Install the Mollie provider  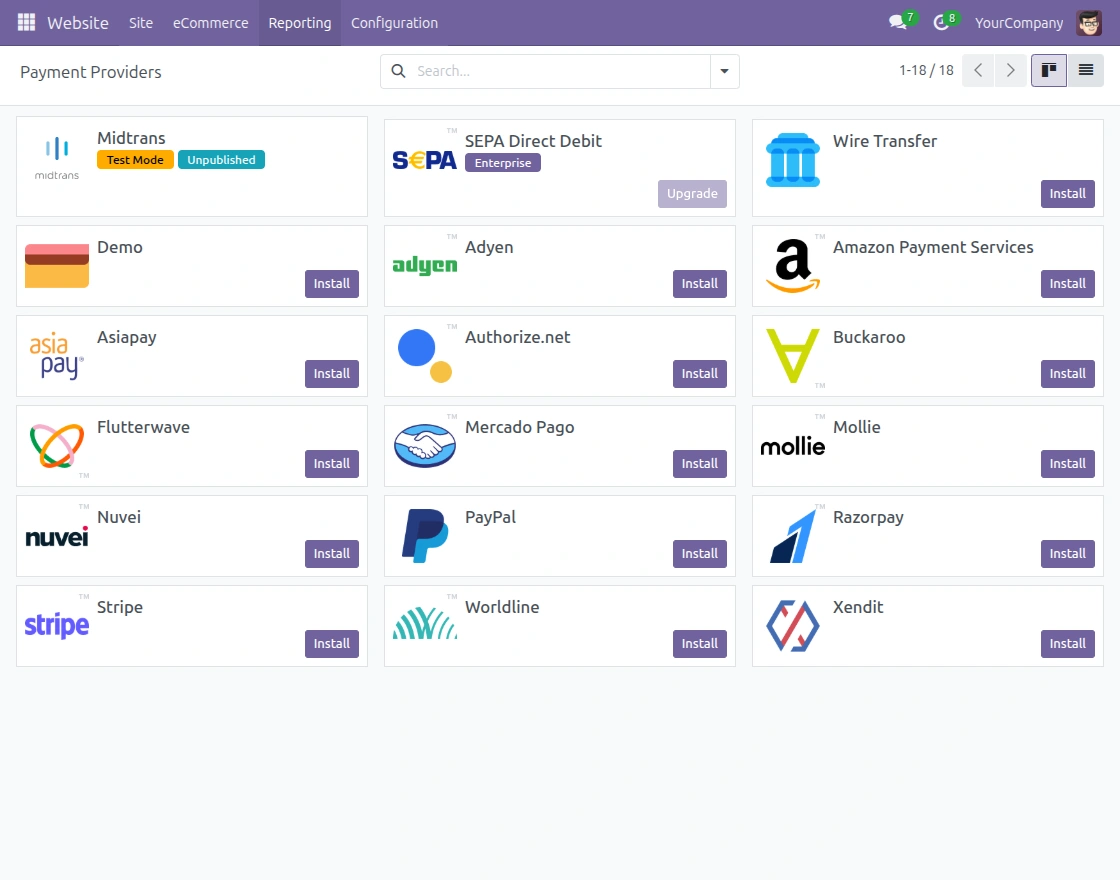[x=1067, y=464]
